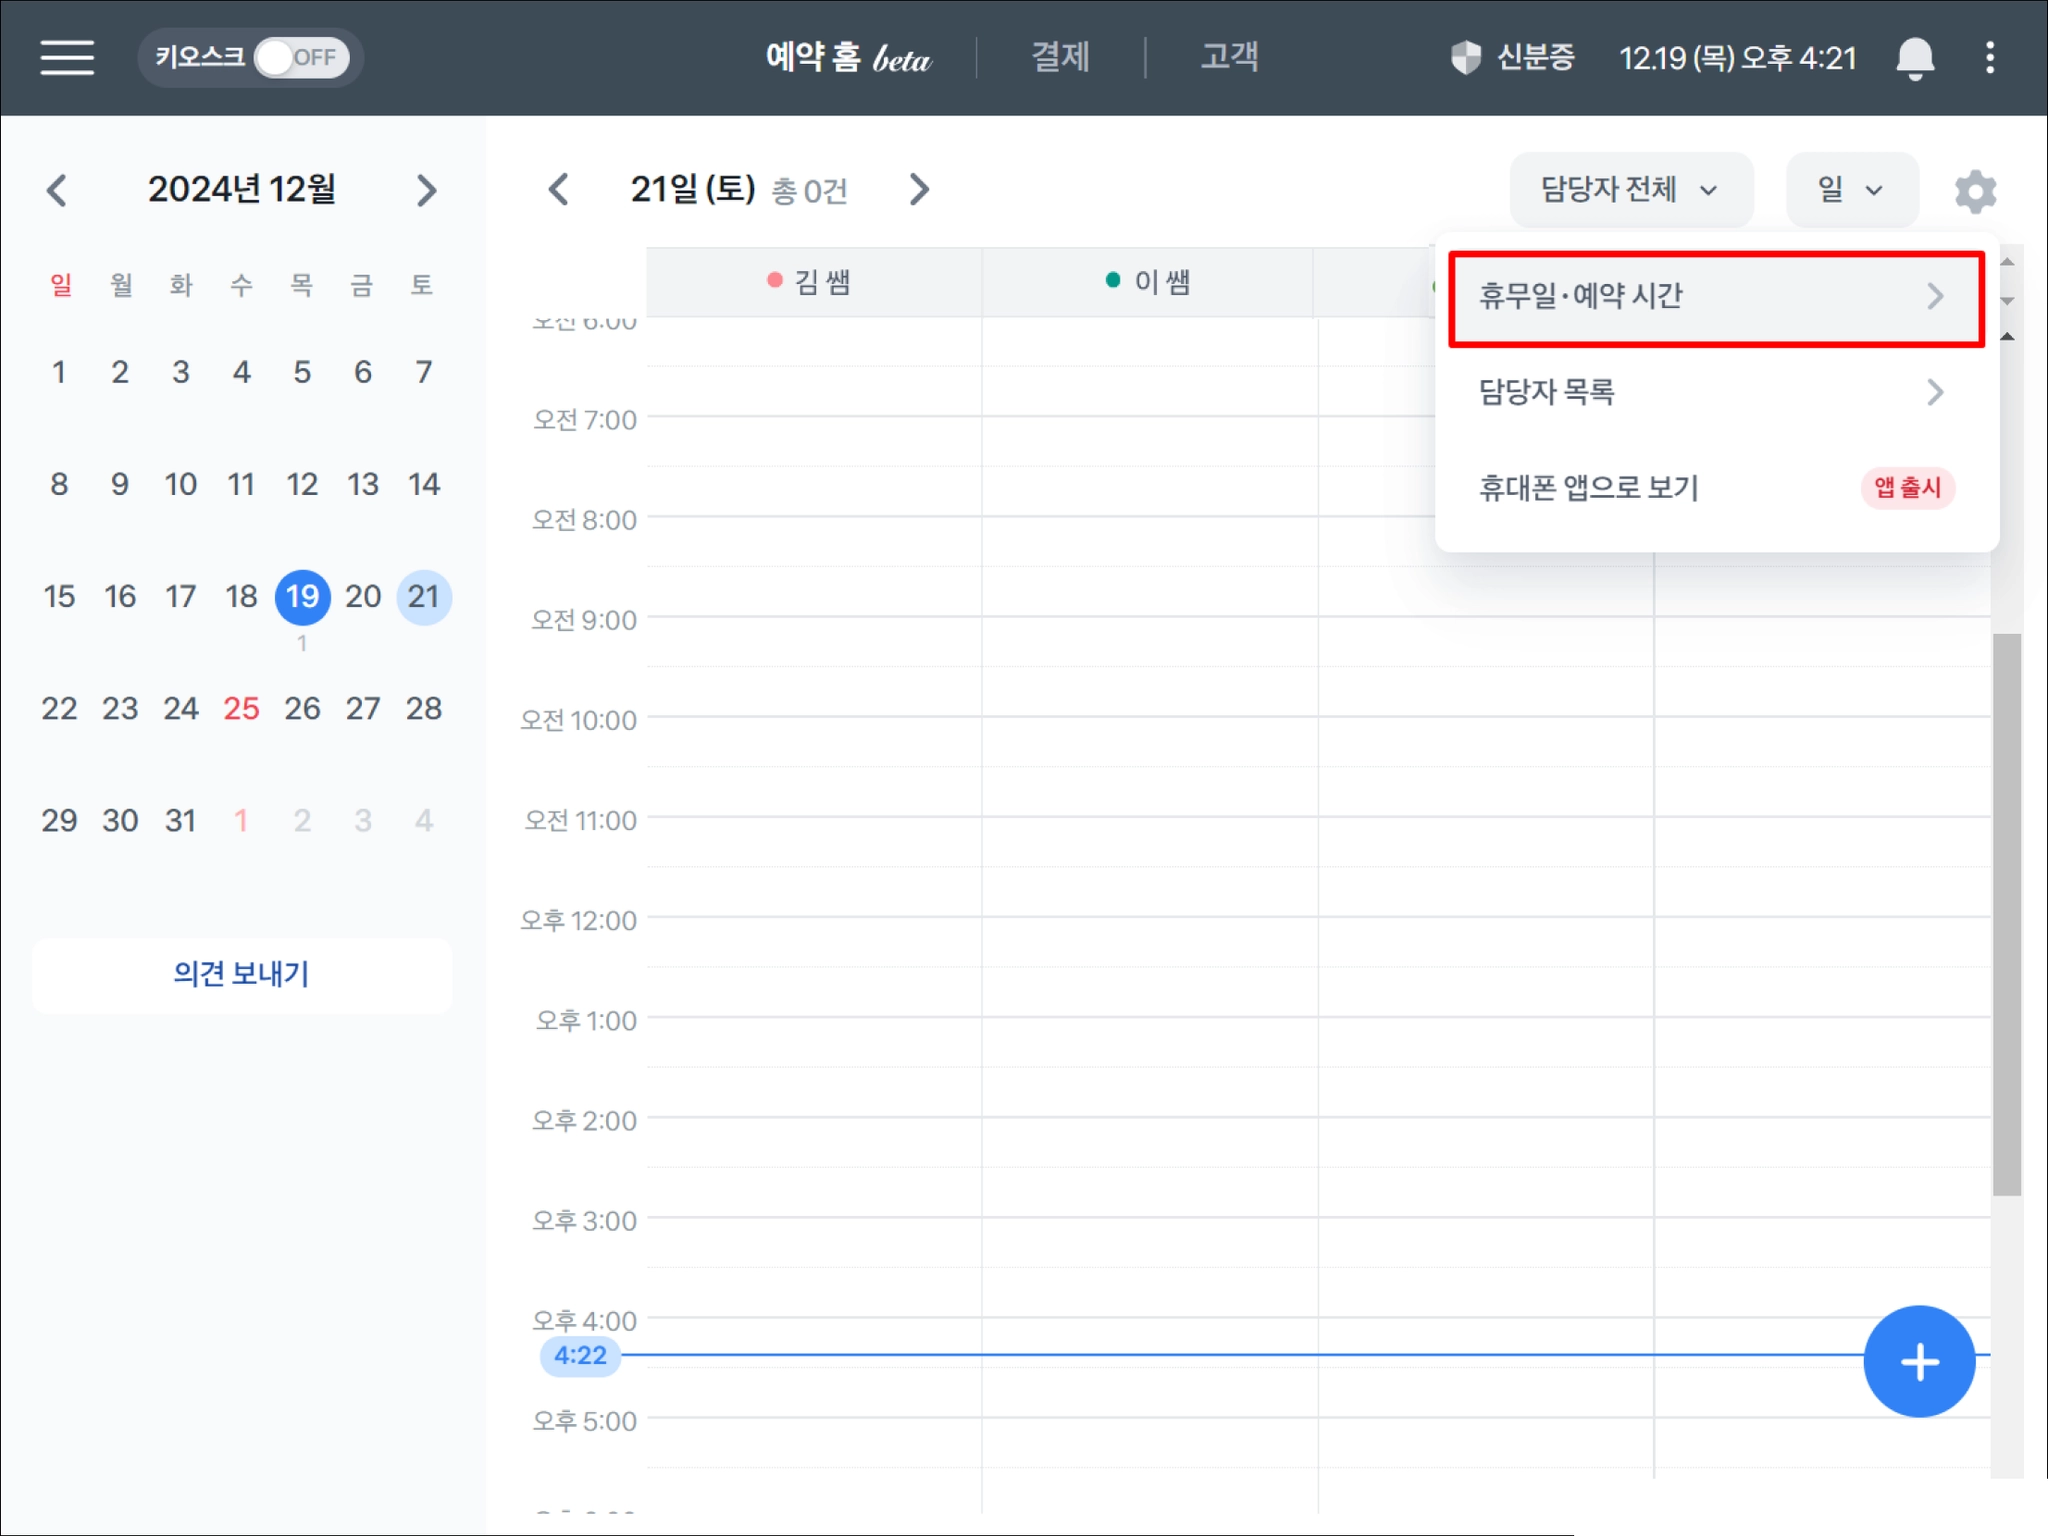The height and width of the screenshot is (1536, 2048).
Task: Open the three-dot more options menu
Action: pyautogui.click(x=1989, y=58)
